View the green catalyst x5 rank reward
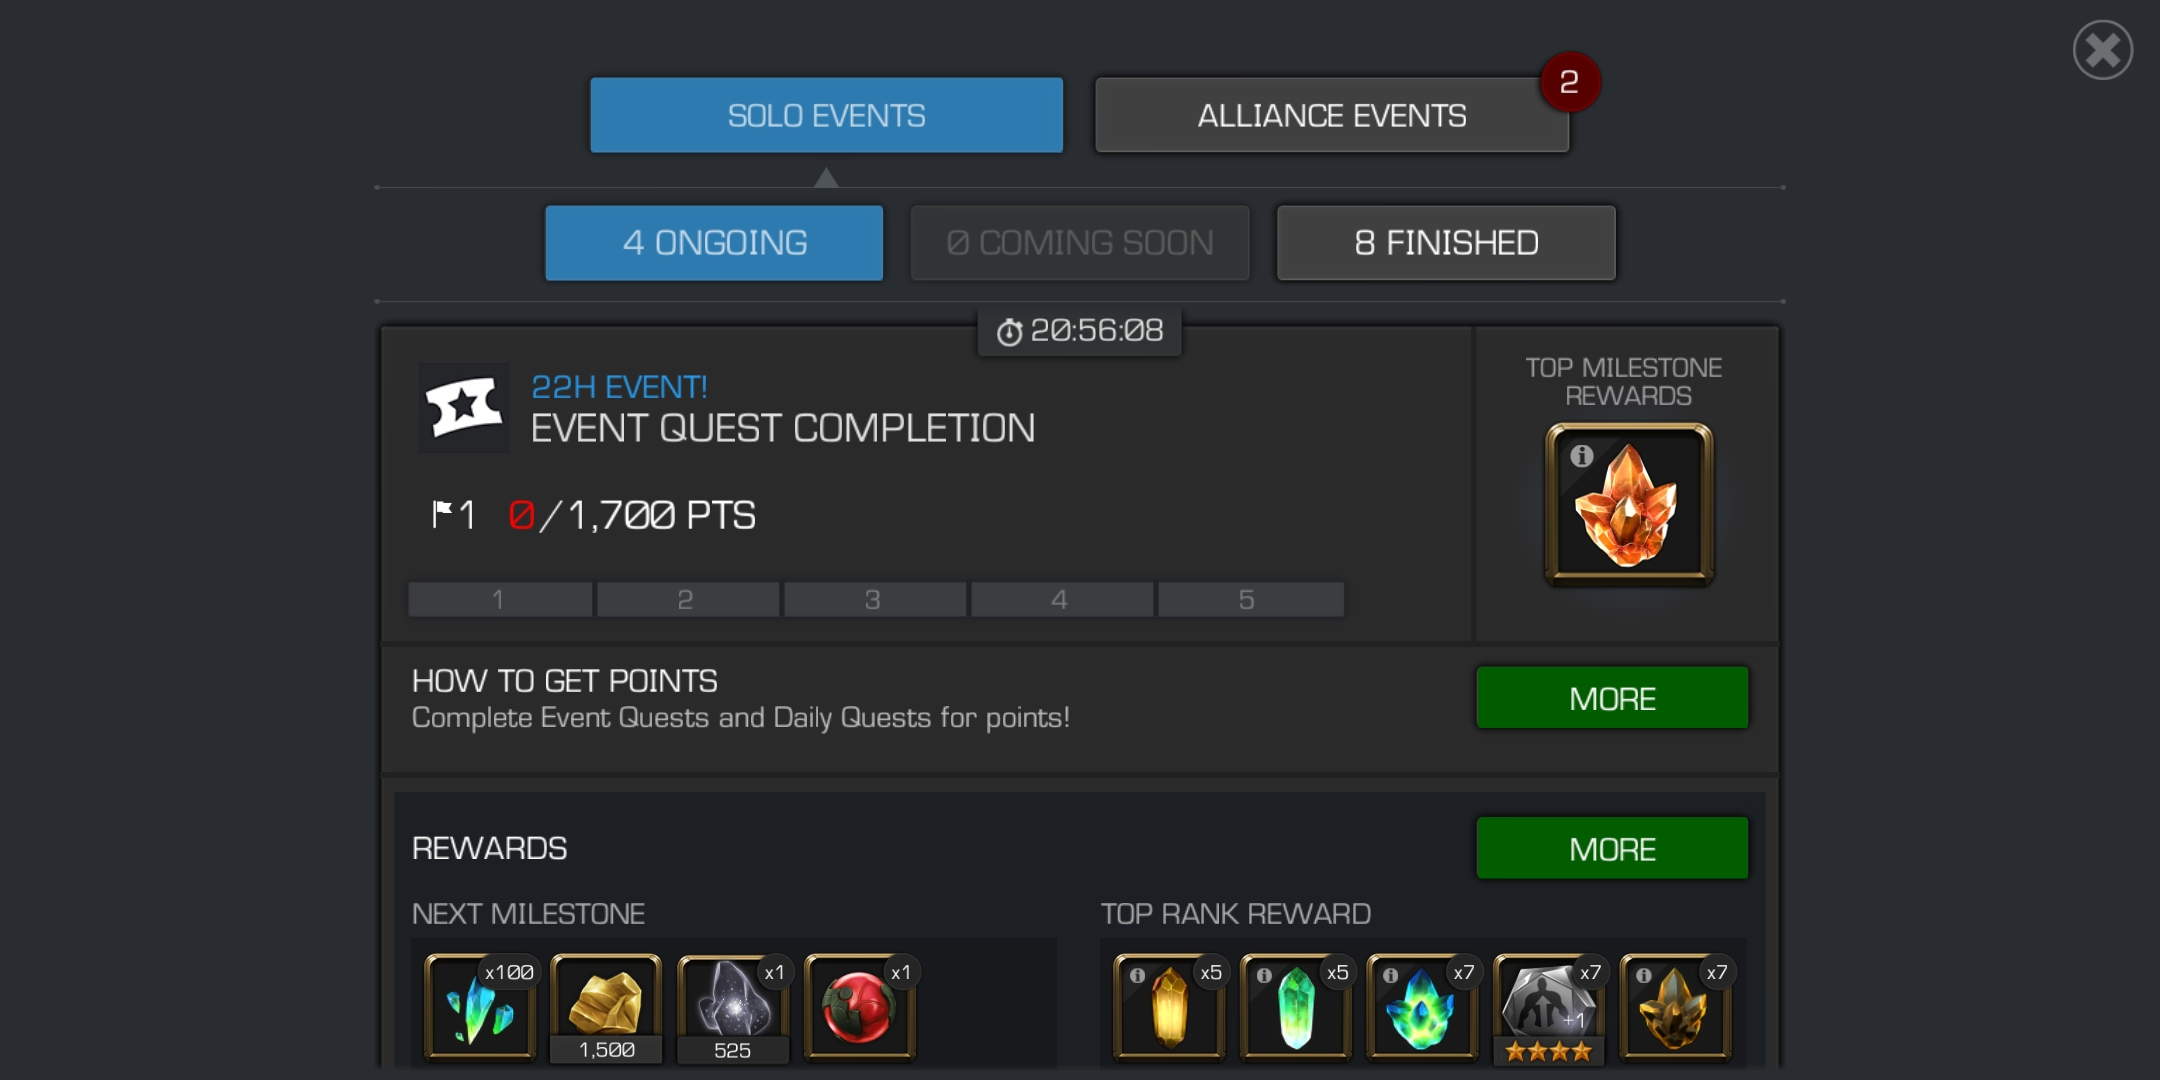The image size is (2160, 1080). (1296, 1007)
